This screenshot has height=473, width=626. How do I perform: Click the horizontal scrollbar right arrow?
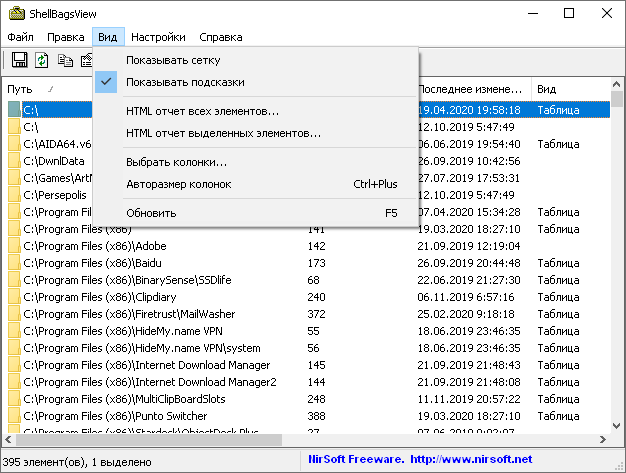(603, 439)
